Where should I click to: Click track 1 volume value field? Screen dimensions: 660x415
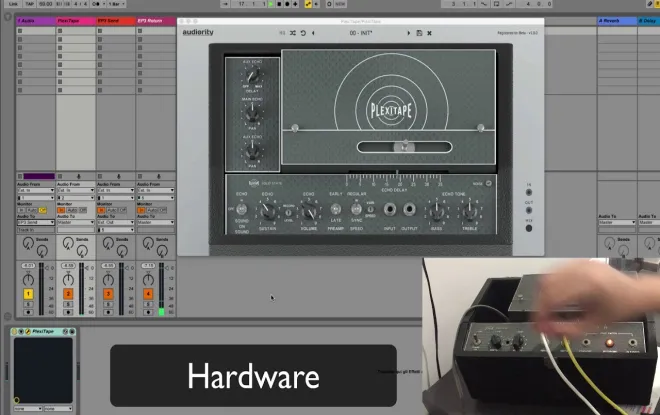[x=28, y=266]
